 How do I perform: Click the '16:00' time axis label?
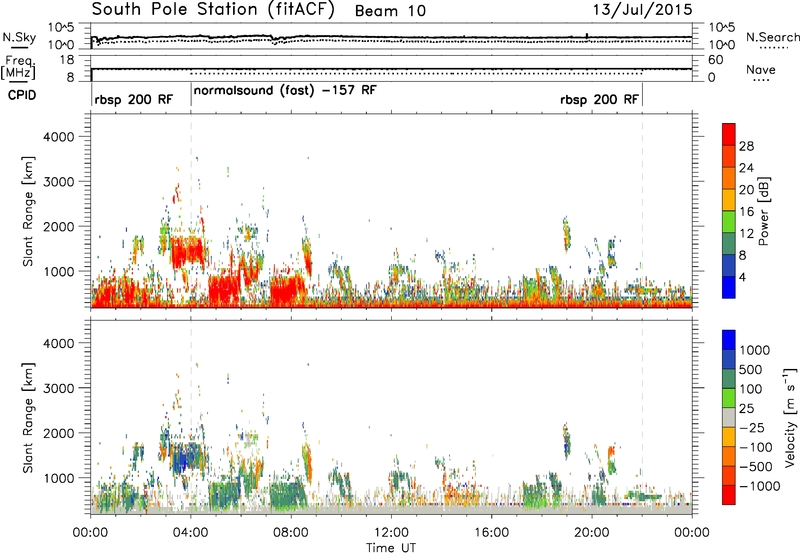click(491, 533)
